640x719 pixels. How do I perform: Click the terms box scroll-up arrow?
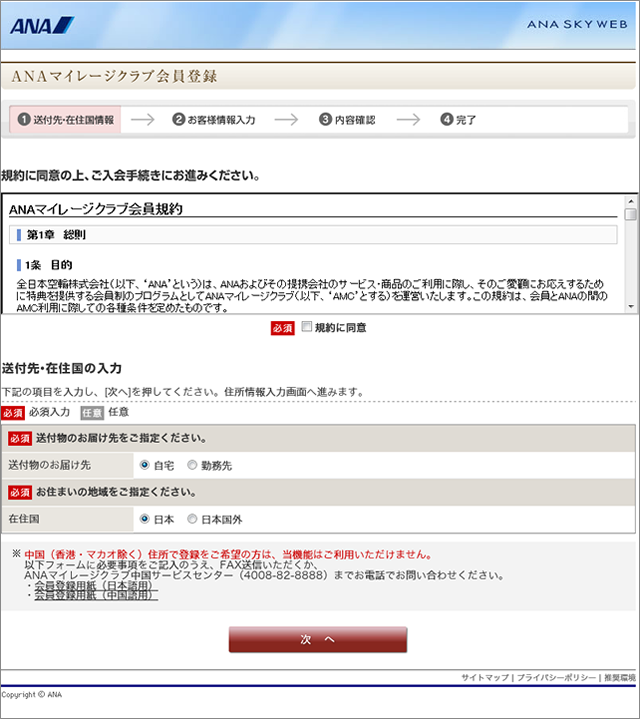tap(631, 201)
